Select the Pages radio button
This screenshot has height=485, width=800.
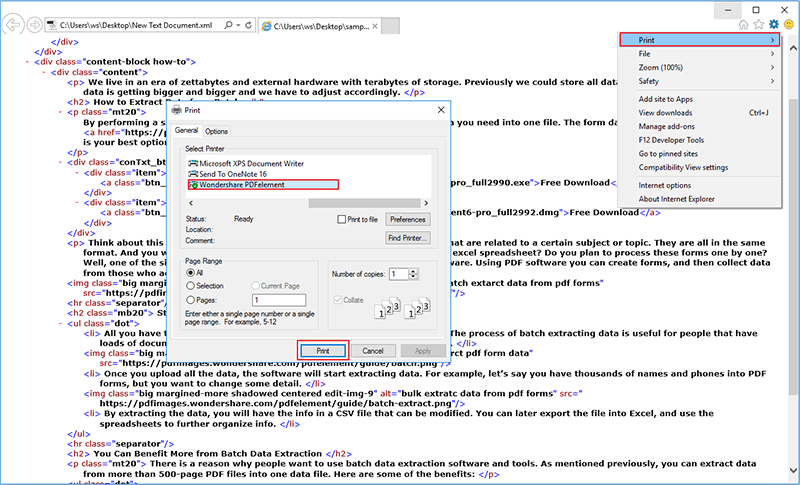pos(191,299)
